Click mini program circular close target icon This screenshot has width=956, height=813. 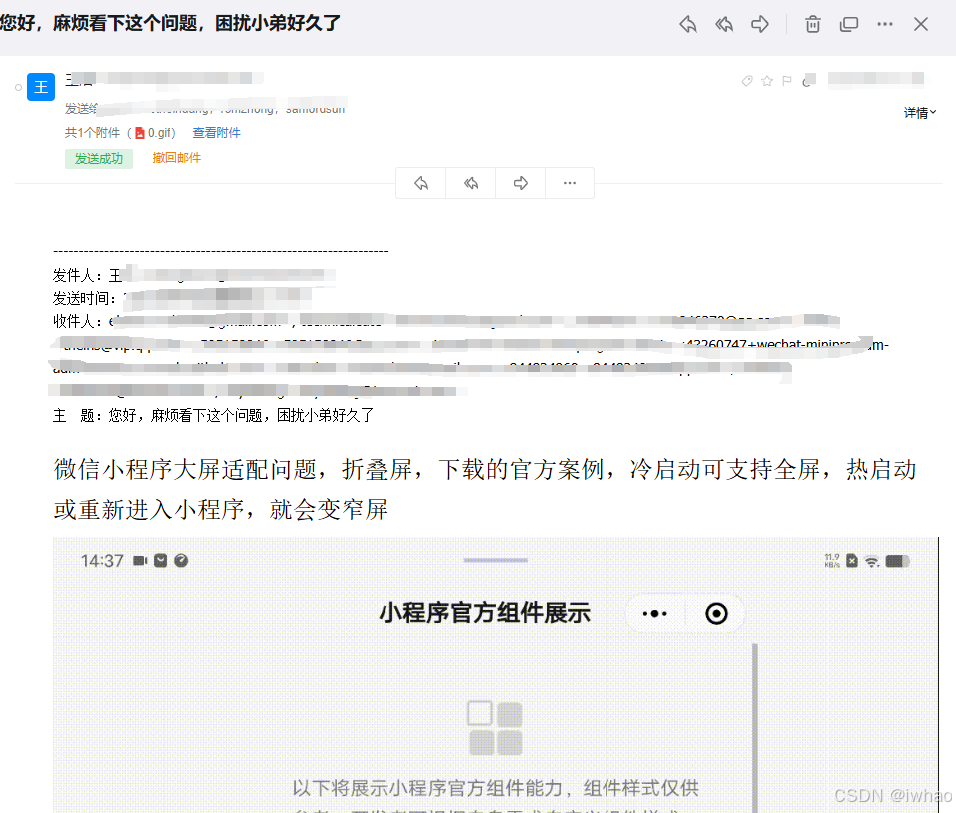pos(716,614)
